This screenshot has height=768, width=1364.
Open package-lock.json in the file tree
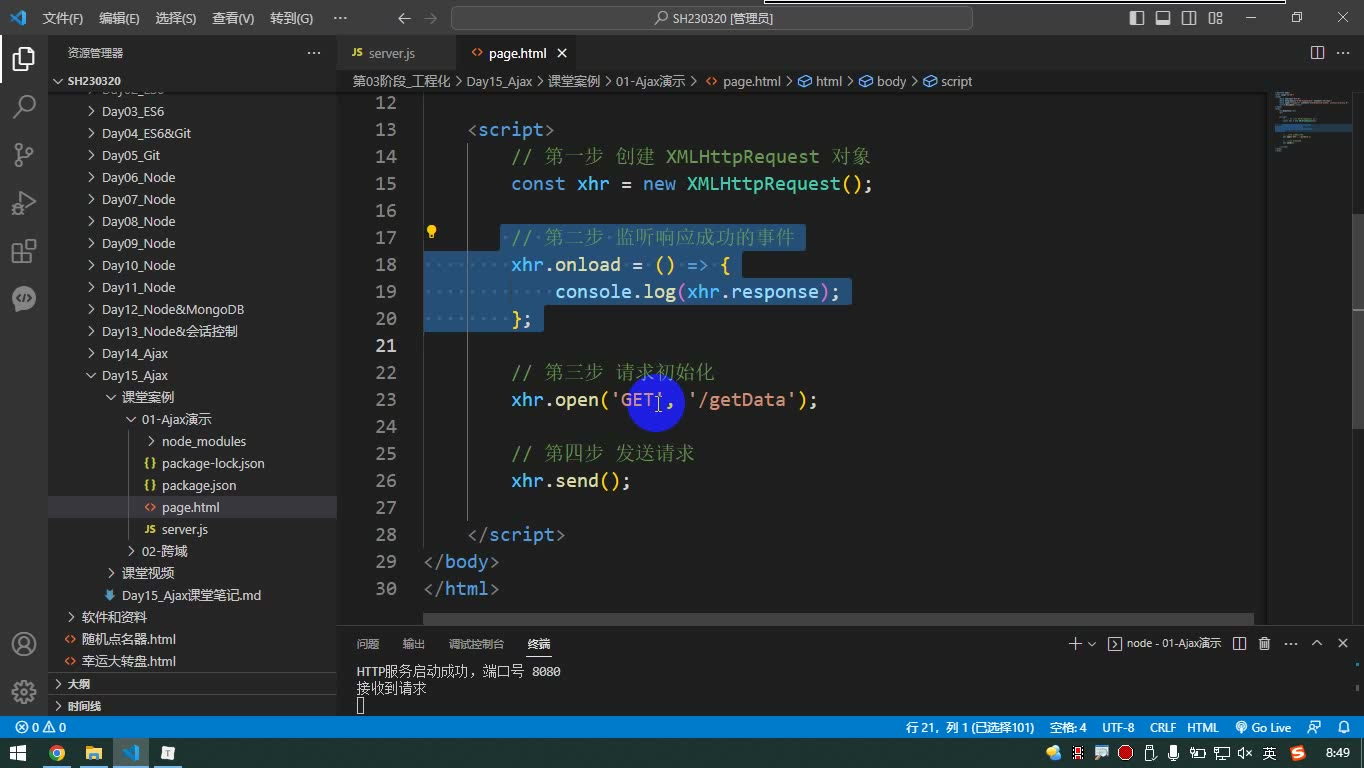[x=213, y=463]
